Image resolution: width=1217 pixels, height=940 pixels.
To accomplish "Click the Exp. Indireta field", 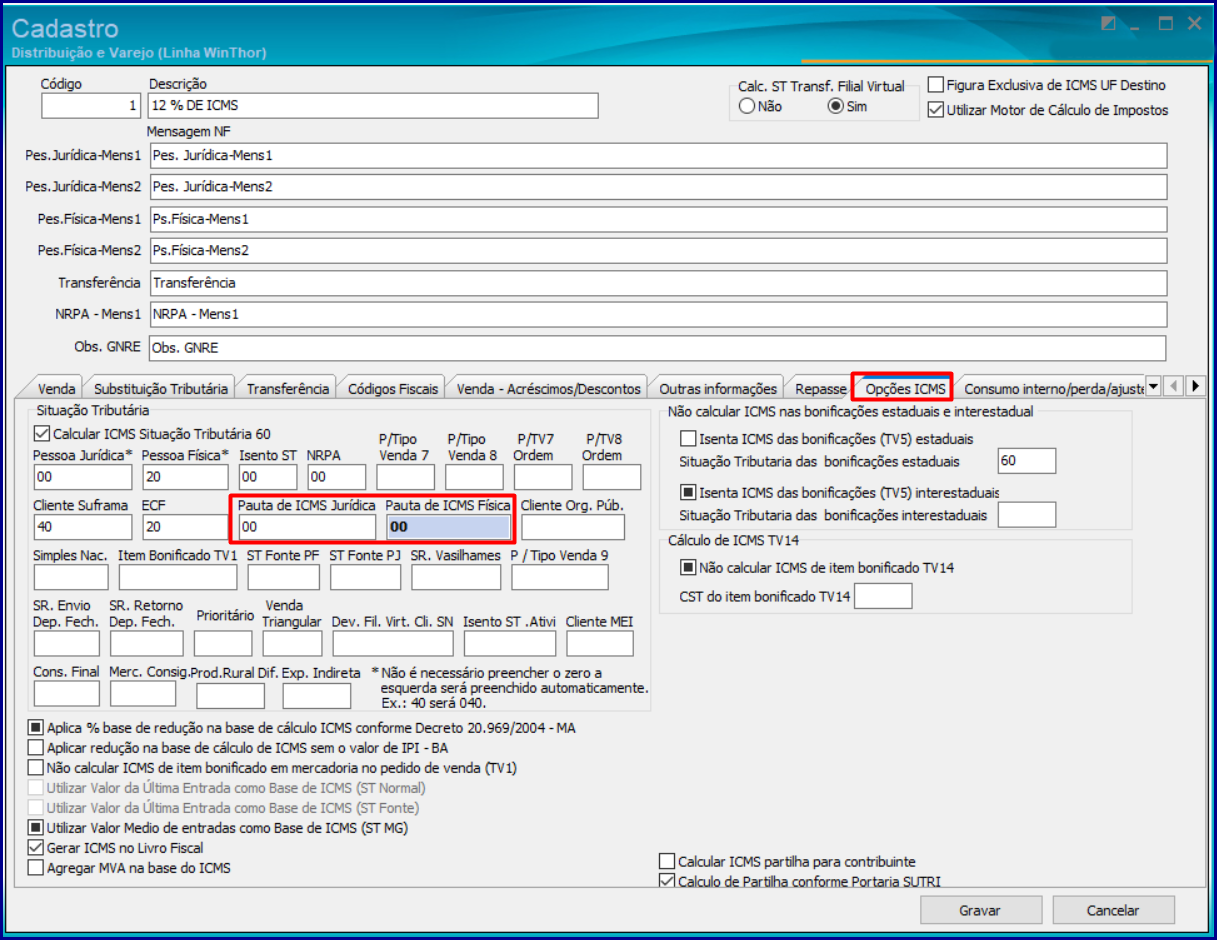I will click(x=317, y=695).
